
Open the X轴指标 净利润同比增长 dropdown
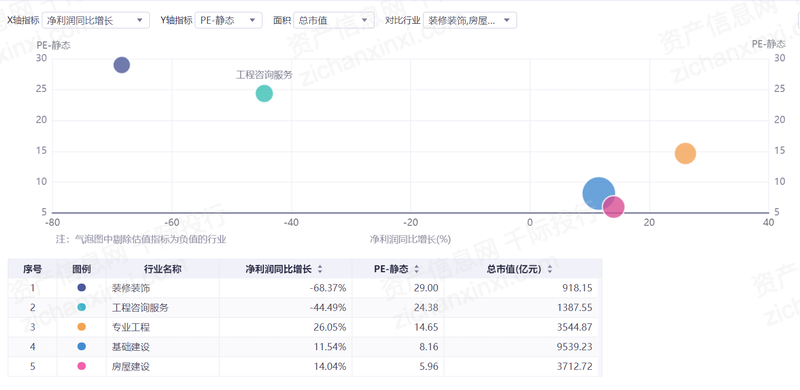click(95, 20)
